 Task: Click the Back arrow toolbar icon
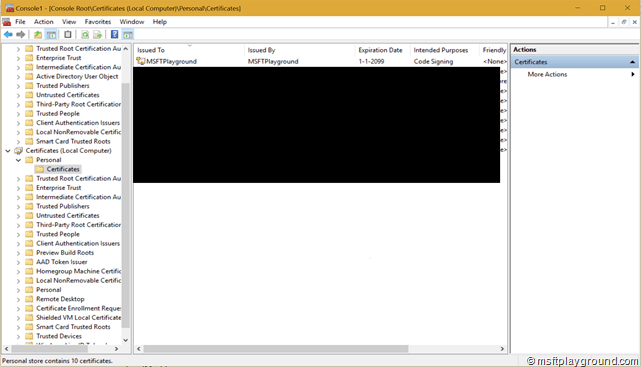[8, 35]
